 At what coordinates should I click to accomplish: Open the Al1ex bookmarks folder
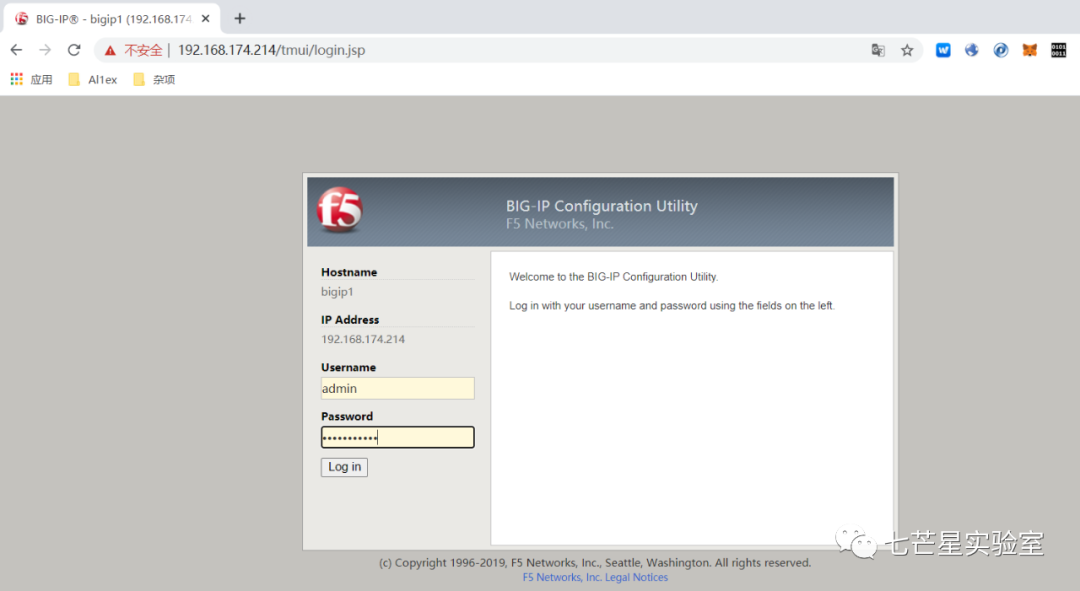point(93,79)
